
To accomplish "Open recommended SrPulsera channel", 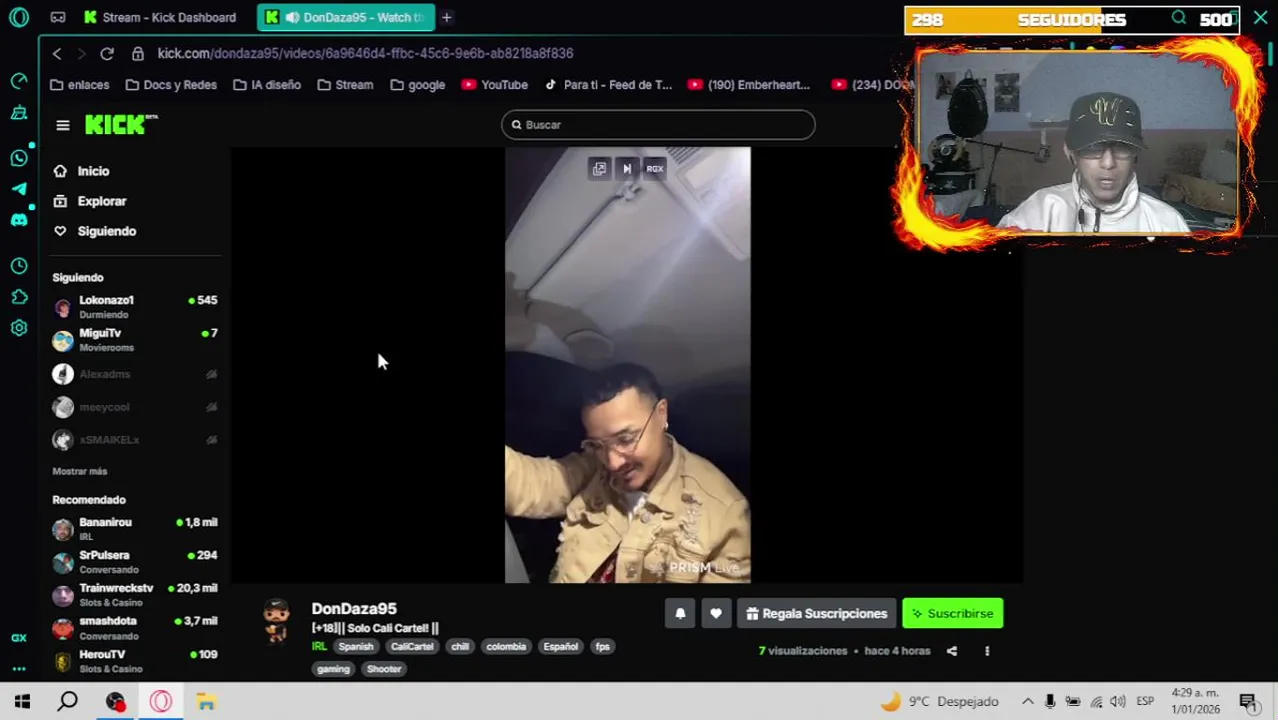I will coord(135,562).
